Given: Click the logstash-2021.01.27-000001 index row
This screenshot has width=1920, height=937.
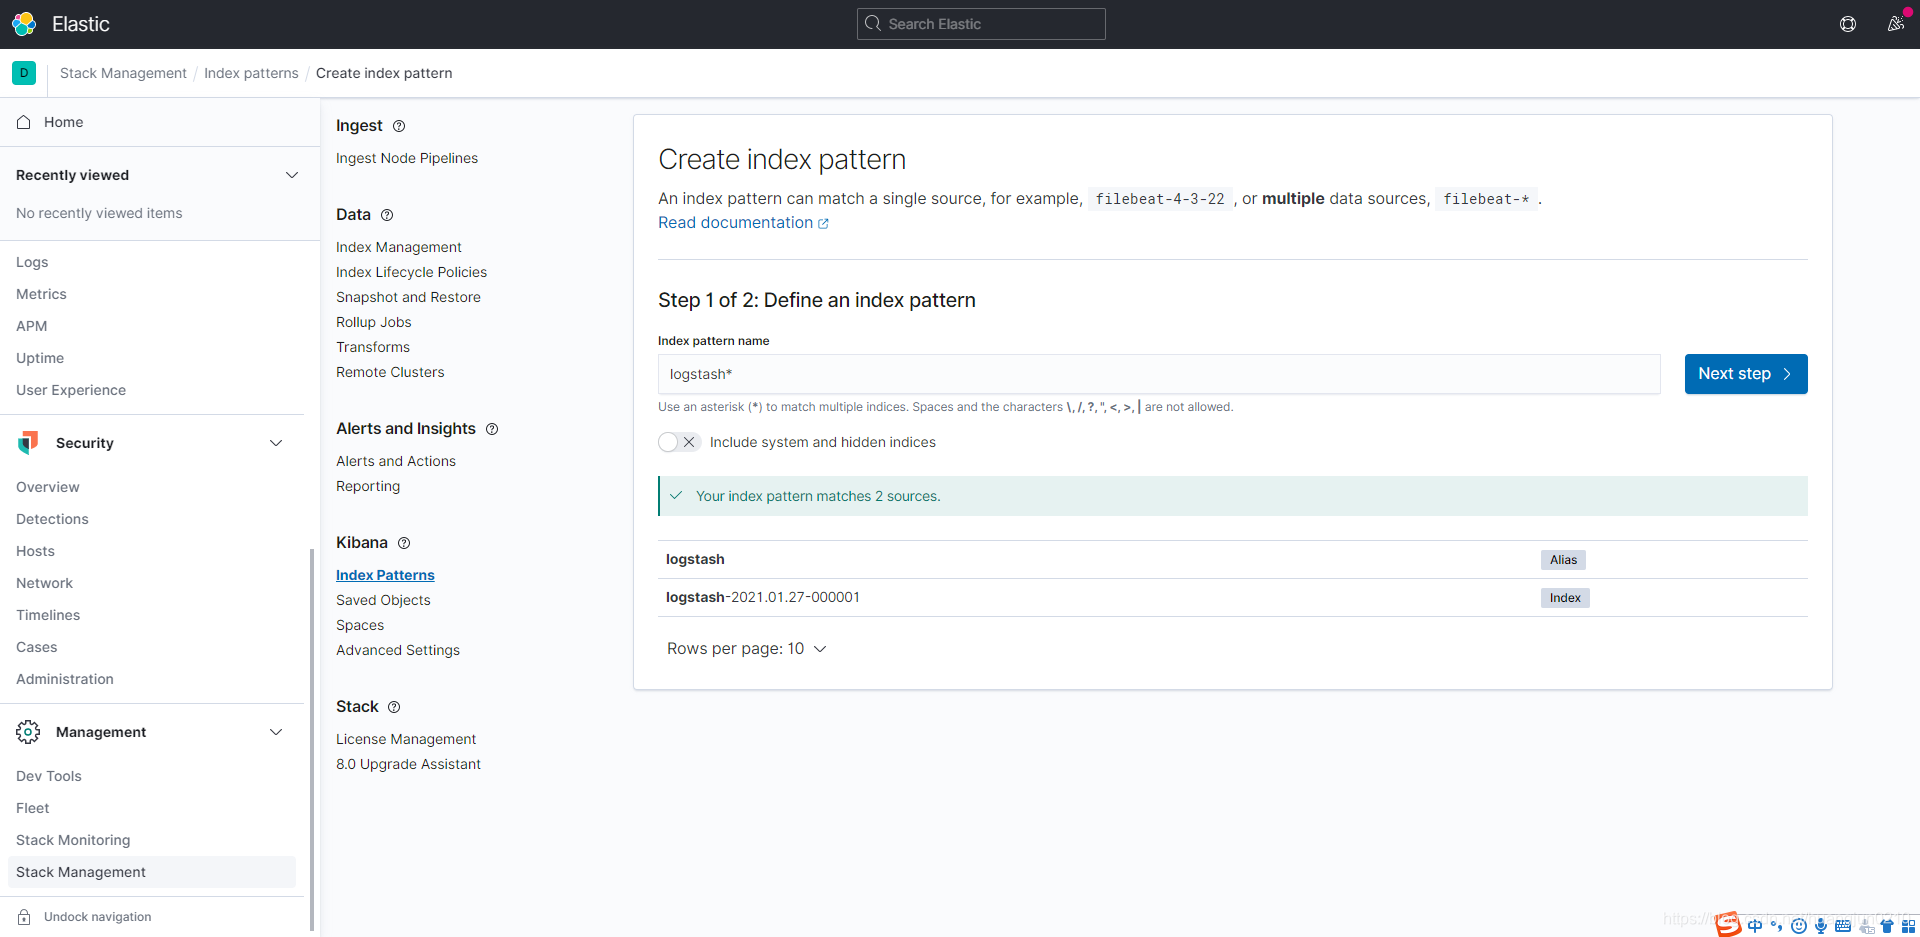Looking at the screenshot, I should [1233, 598].
